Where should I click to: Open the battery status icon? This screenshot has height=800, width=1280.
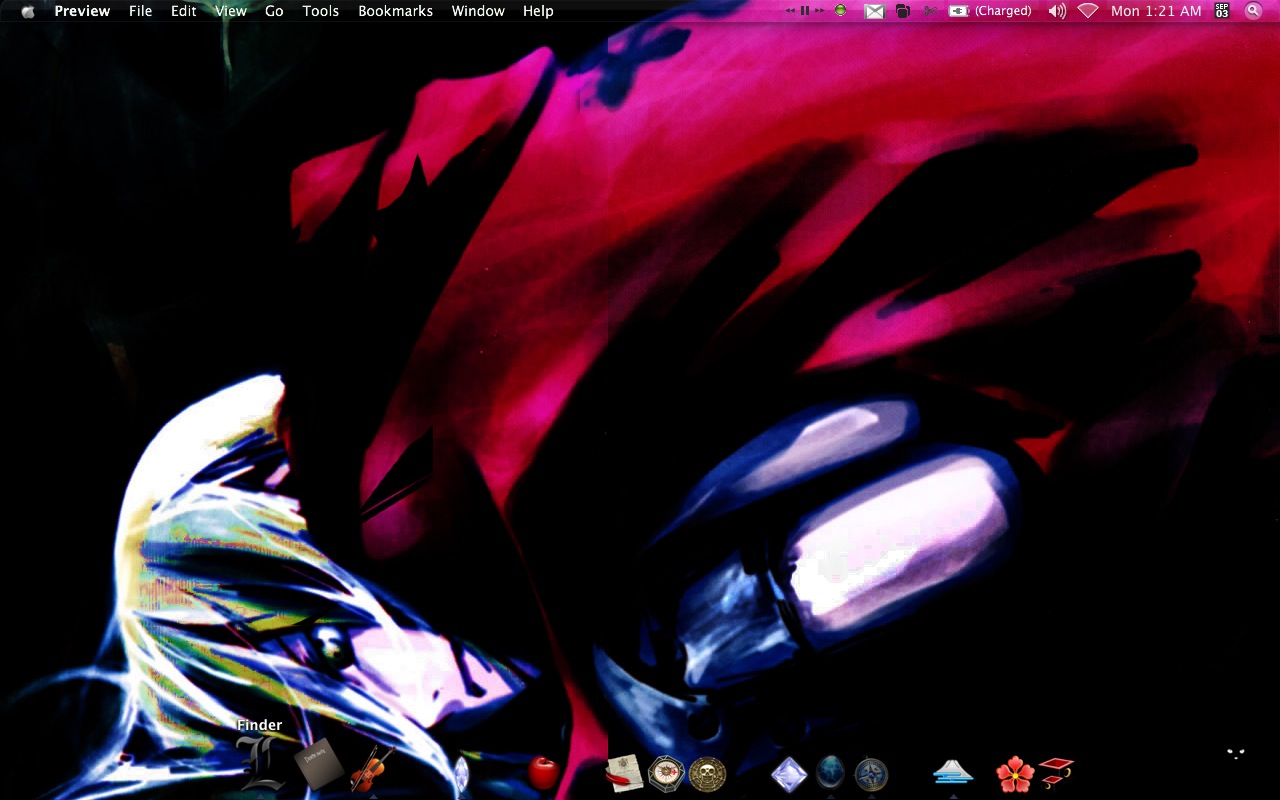click(959, 11)
